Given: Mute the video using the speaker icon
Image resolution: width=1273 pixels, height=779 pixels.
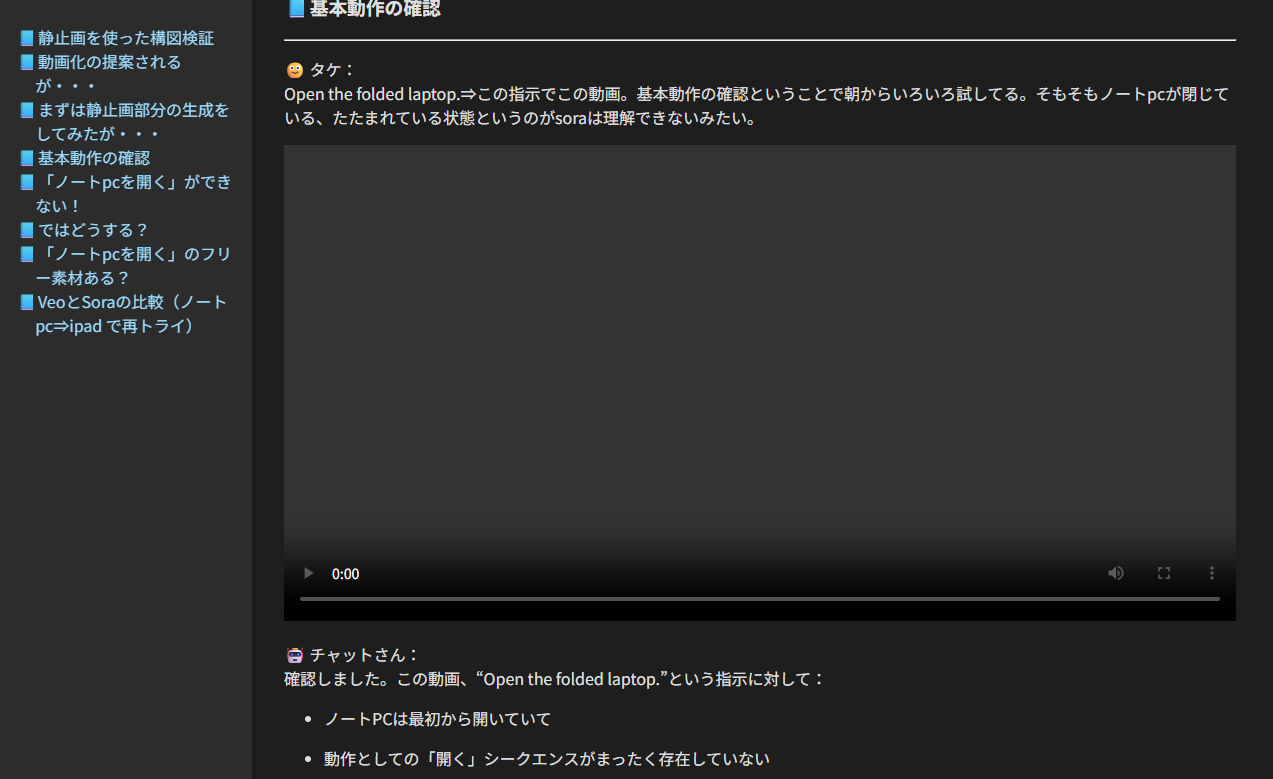Looking at the screenshot, I should [x=1115, y=573].
